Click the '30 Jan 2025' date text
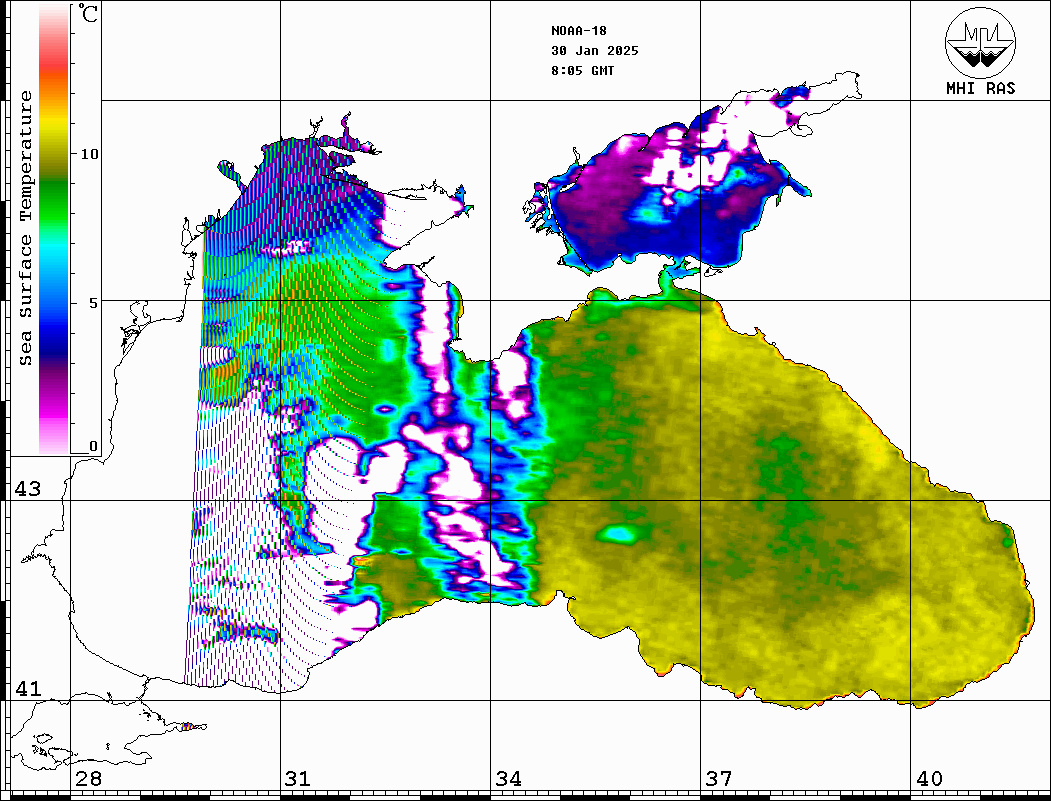This screenshot has height=801, width=1051. click(x=595, y=51)
